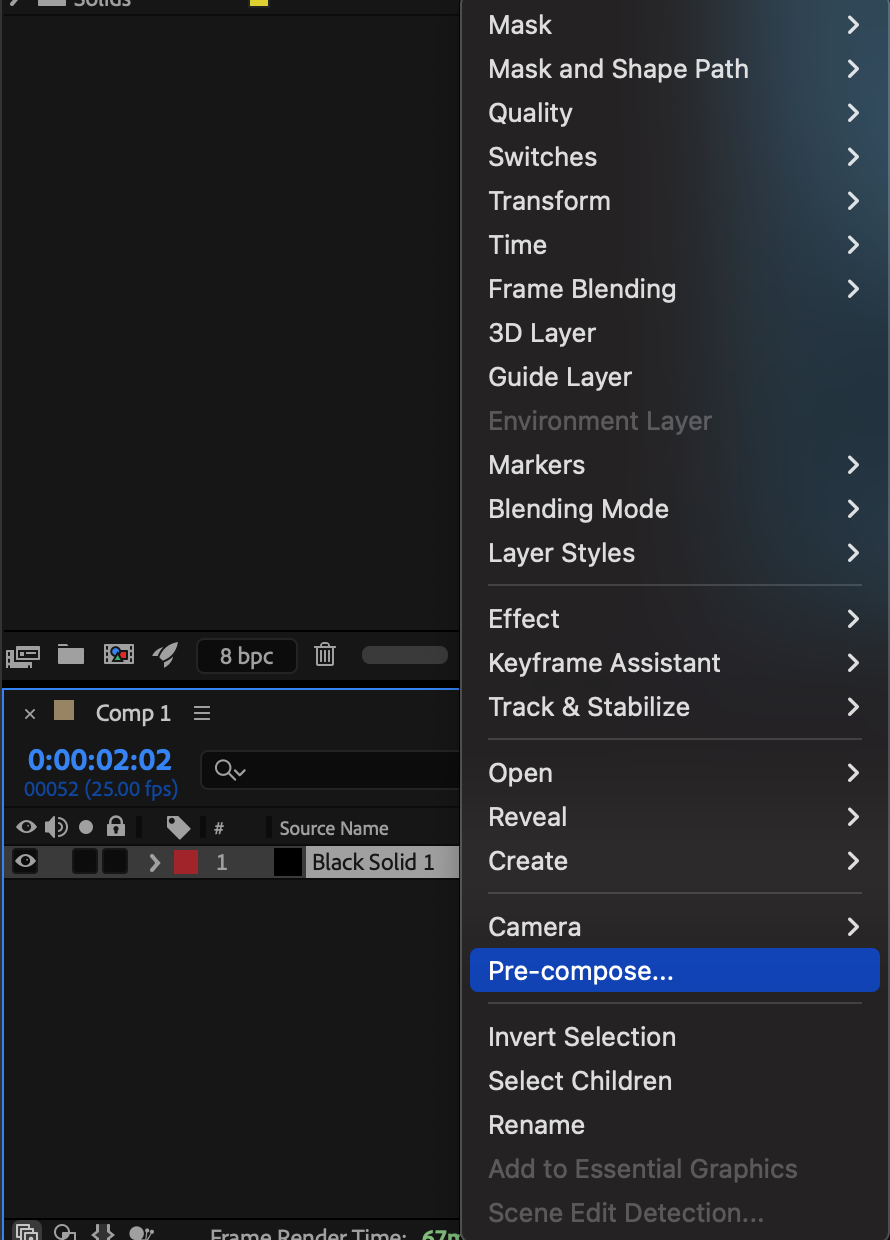The image size is (890, 1240).
Task: Expand the Black Solid 1 layer properties
Action: click(x=154, y=862)
